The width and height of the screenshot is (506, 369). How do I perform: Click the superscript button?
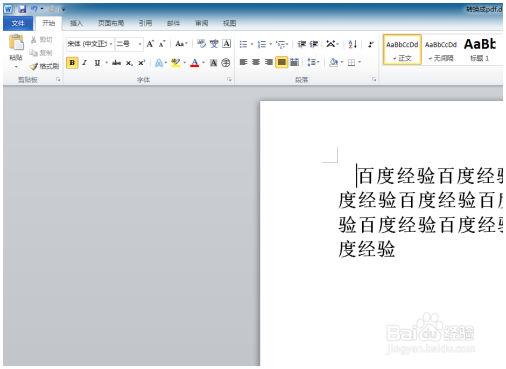(x=142, y=63)
